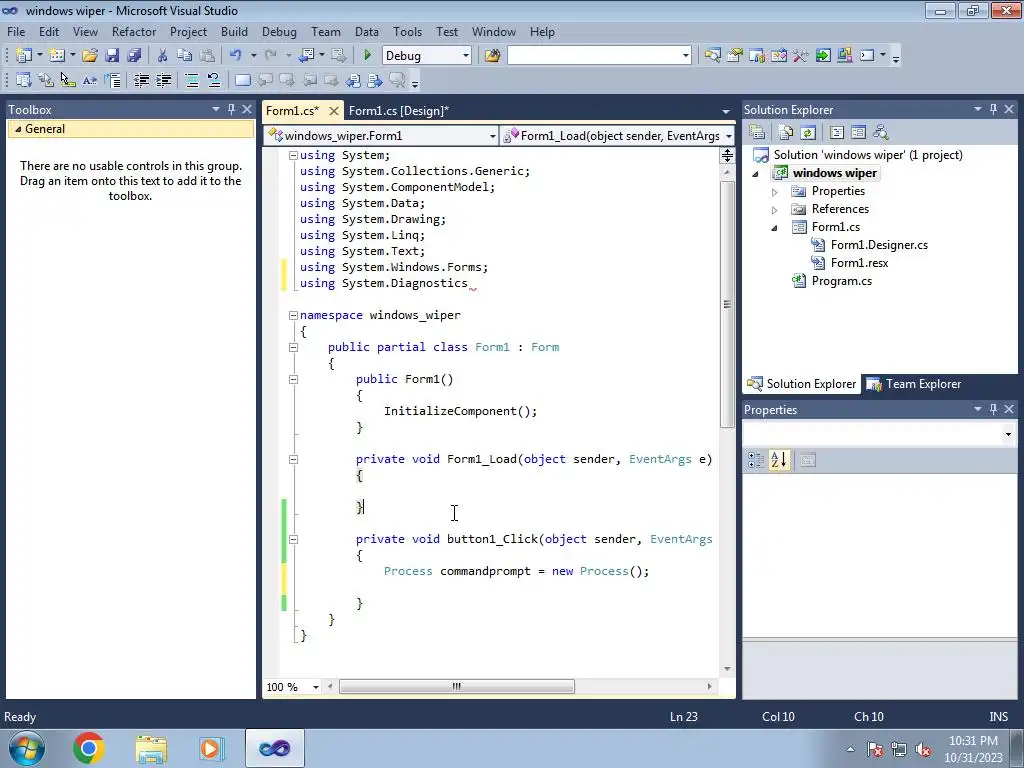Click the Save All icon
Viewport: 1024px width, 768px height.
click(134, 56)
